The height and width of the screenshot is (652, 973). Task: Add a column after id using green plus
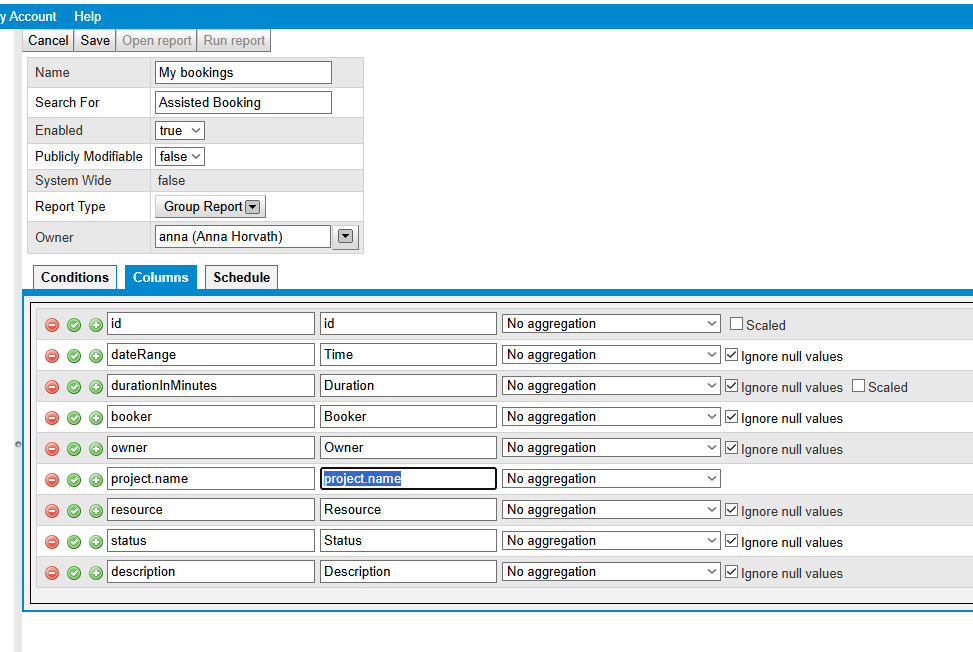pos(96,325)
